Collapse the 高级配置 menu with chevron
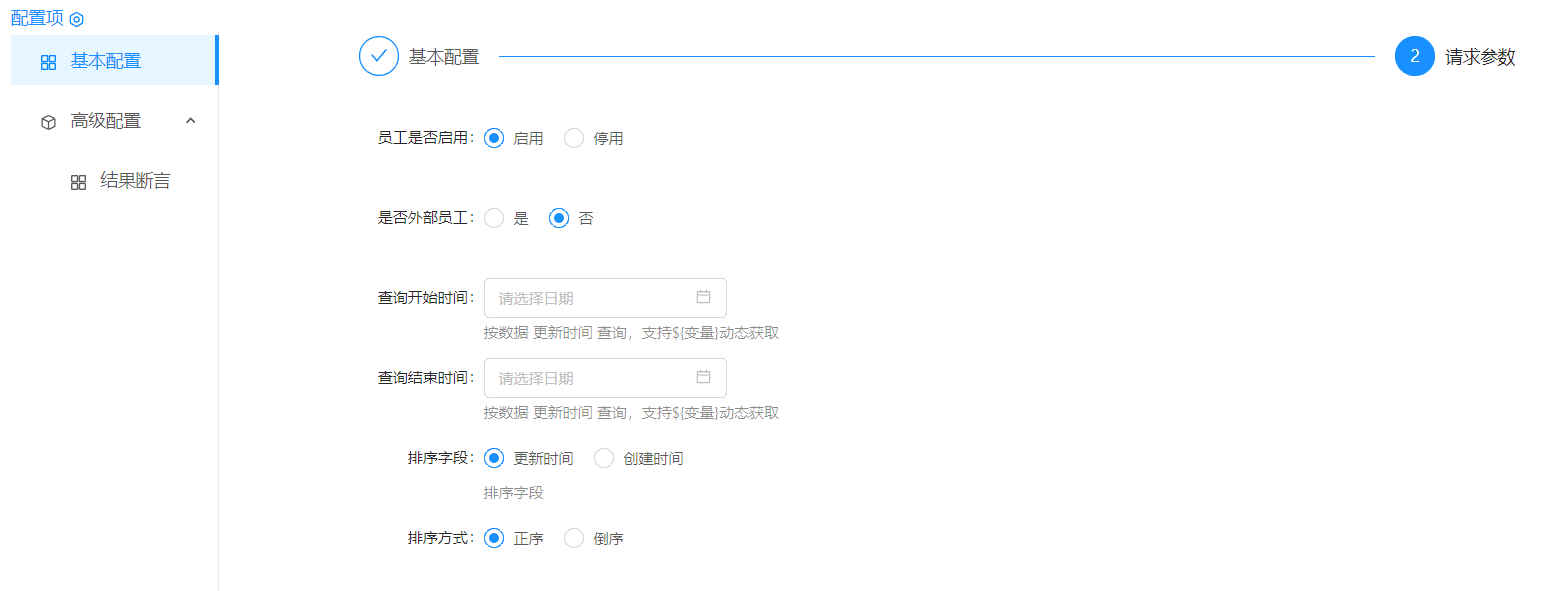Image resolution: width=1543 pixels, height=591 pixels. [x=191, y=121]
